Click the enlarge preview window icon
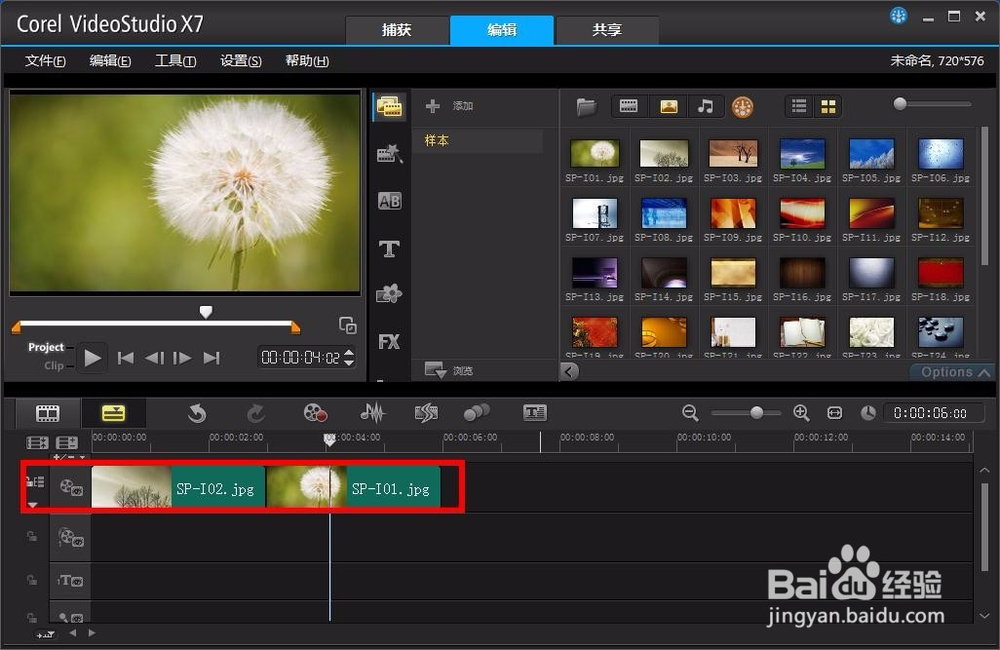1000x650 pixels. coord(348,325)
